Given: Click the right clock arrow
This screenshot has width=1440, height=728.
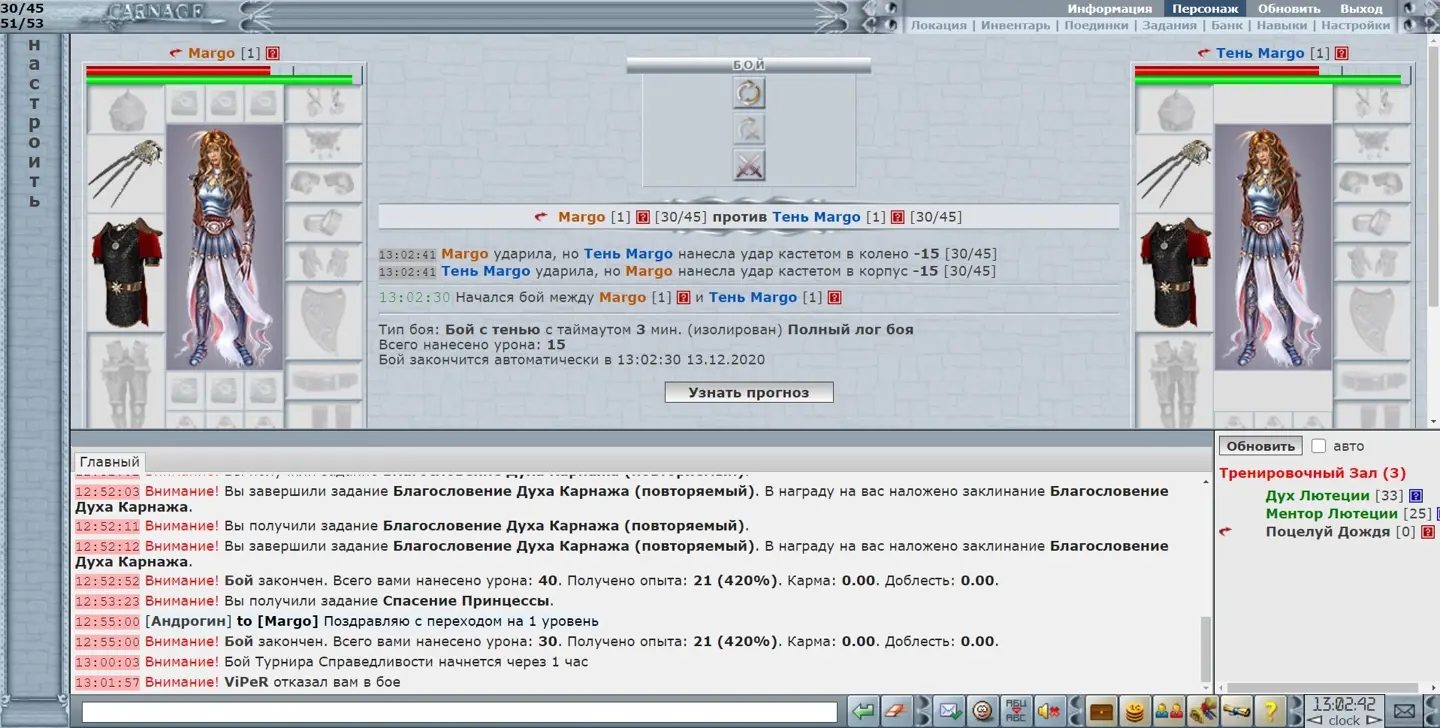Looking at the screenshot, I should (x=1373, y=720).
